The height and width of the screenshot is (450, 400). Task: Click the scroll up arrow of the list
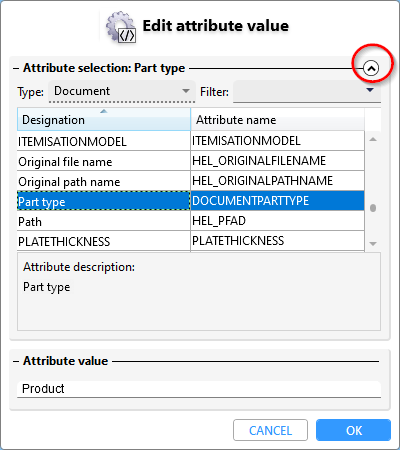pos(373,139)
